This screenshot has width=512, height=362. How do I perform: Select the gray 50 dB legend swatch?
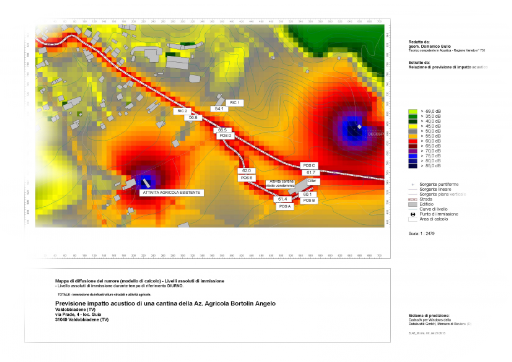pos(413,131)
